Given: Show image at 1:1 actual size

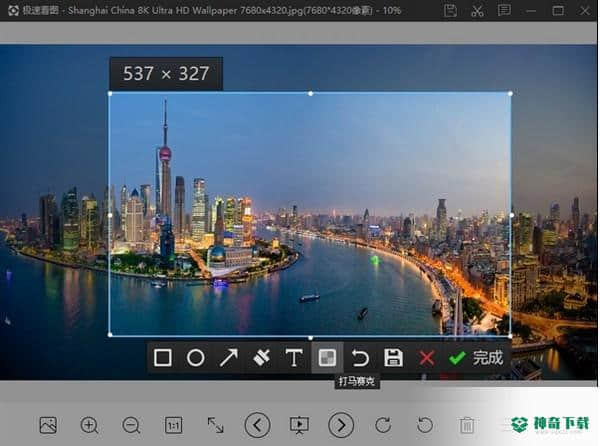Looking at the screenshot, I should [173, 425].
